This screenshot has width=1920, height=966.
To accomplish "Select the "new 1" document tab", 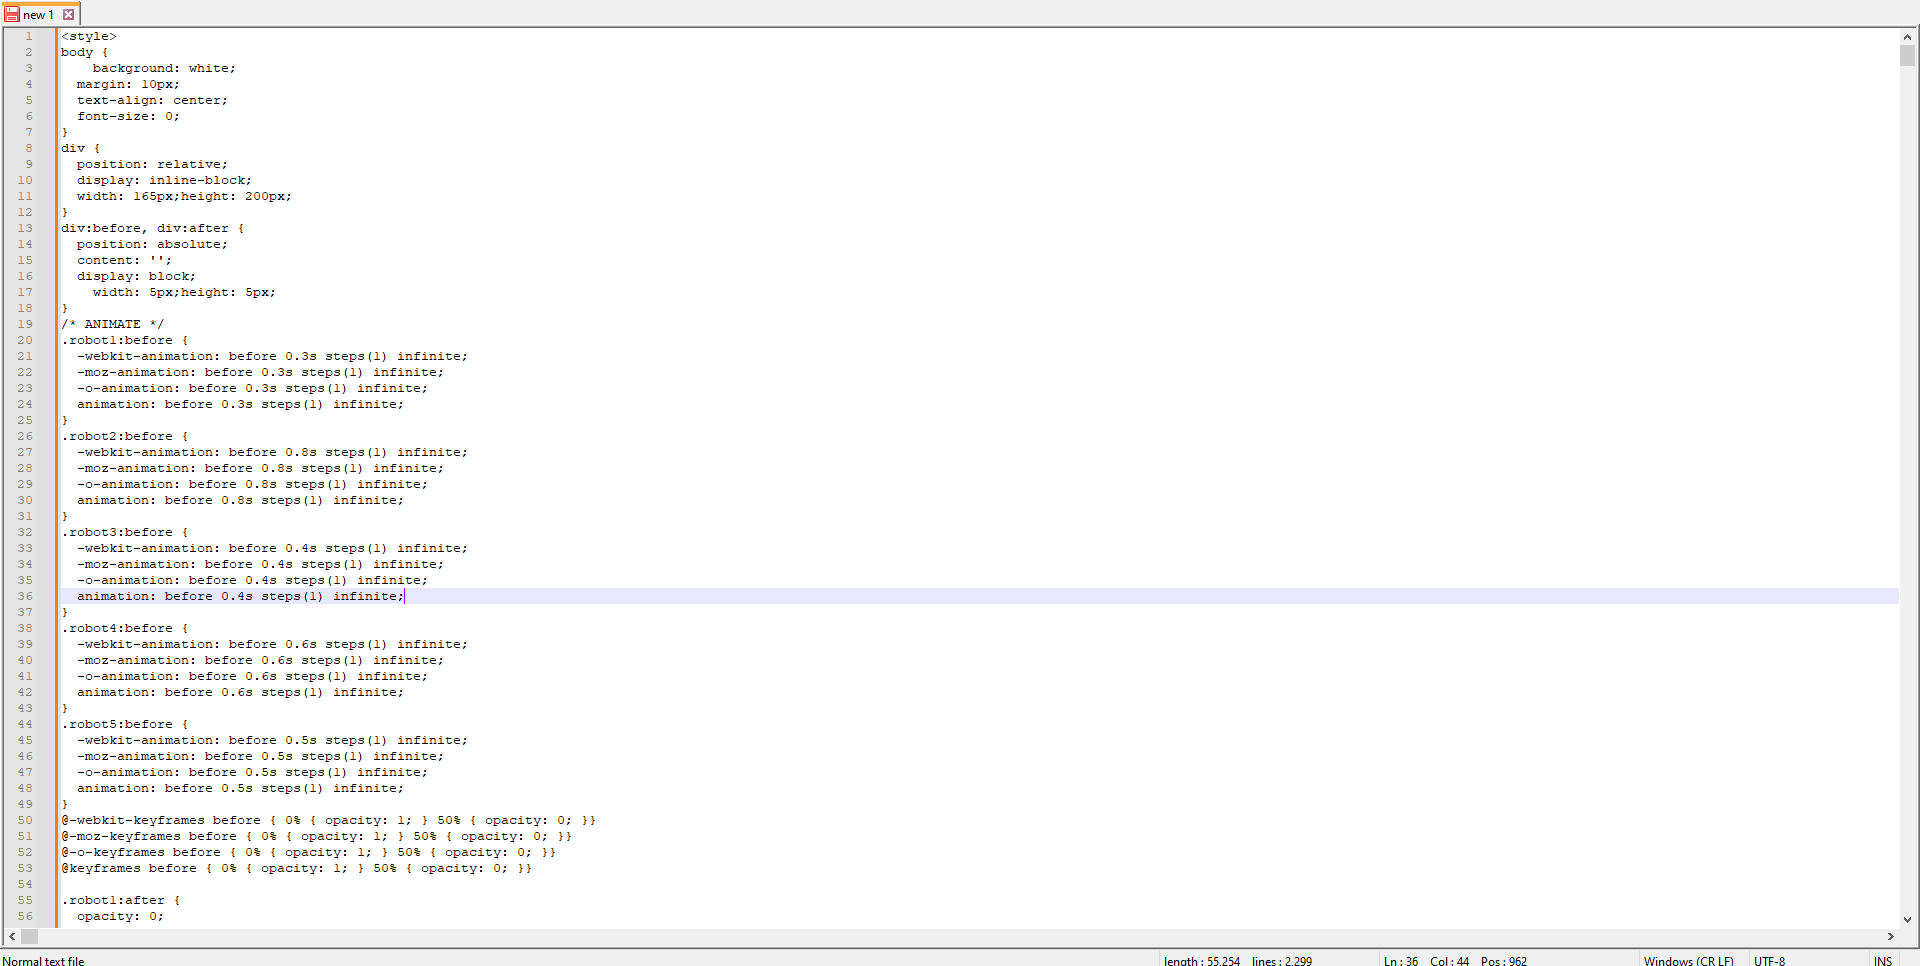I will (38, 15).
